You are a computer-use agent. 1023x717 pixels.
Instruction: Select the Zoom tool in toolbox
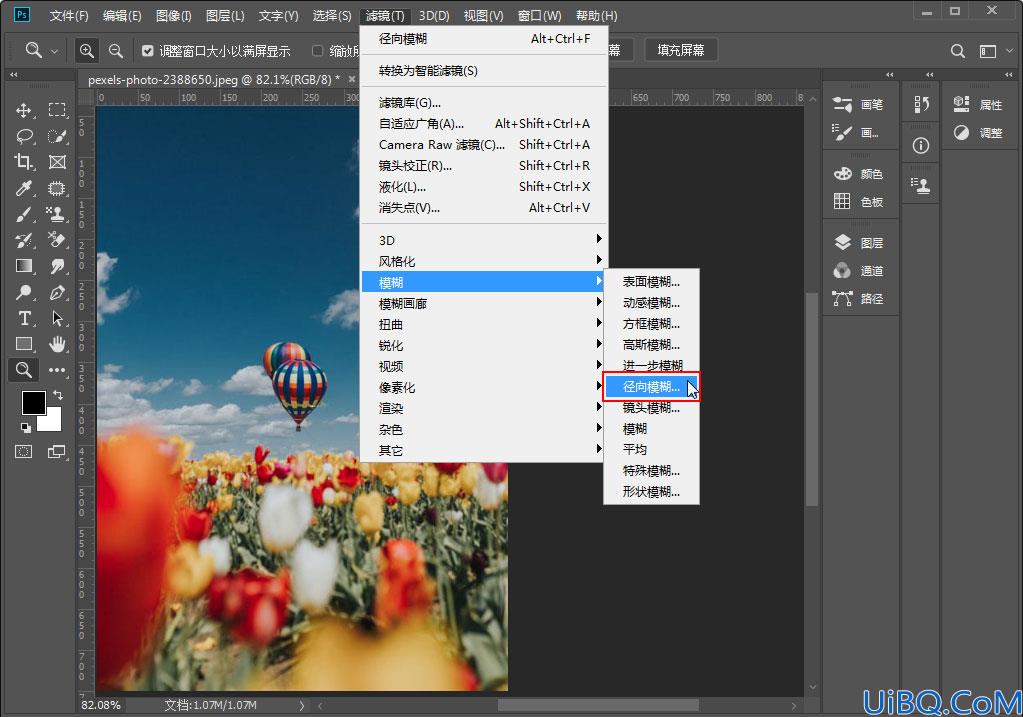pos(24,370)
